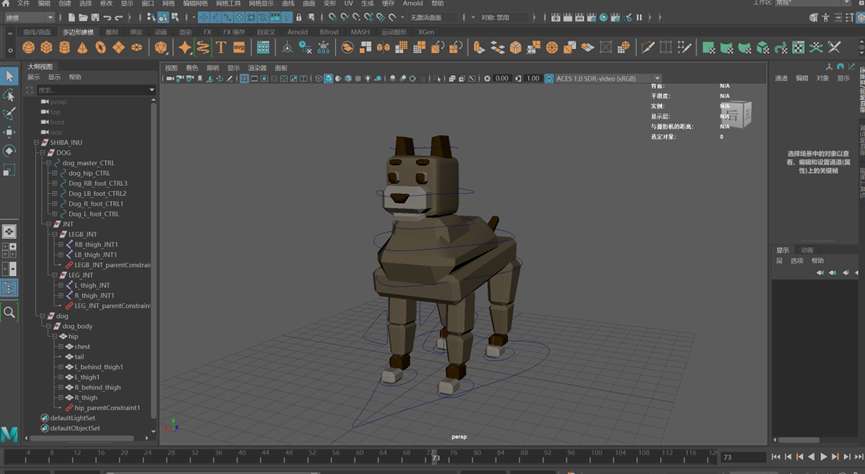Image resolution: width=865 pixels, height=474 pixels.
Task: Activate the Scale tool in toolbox
Action: tap(9, 170)
